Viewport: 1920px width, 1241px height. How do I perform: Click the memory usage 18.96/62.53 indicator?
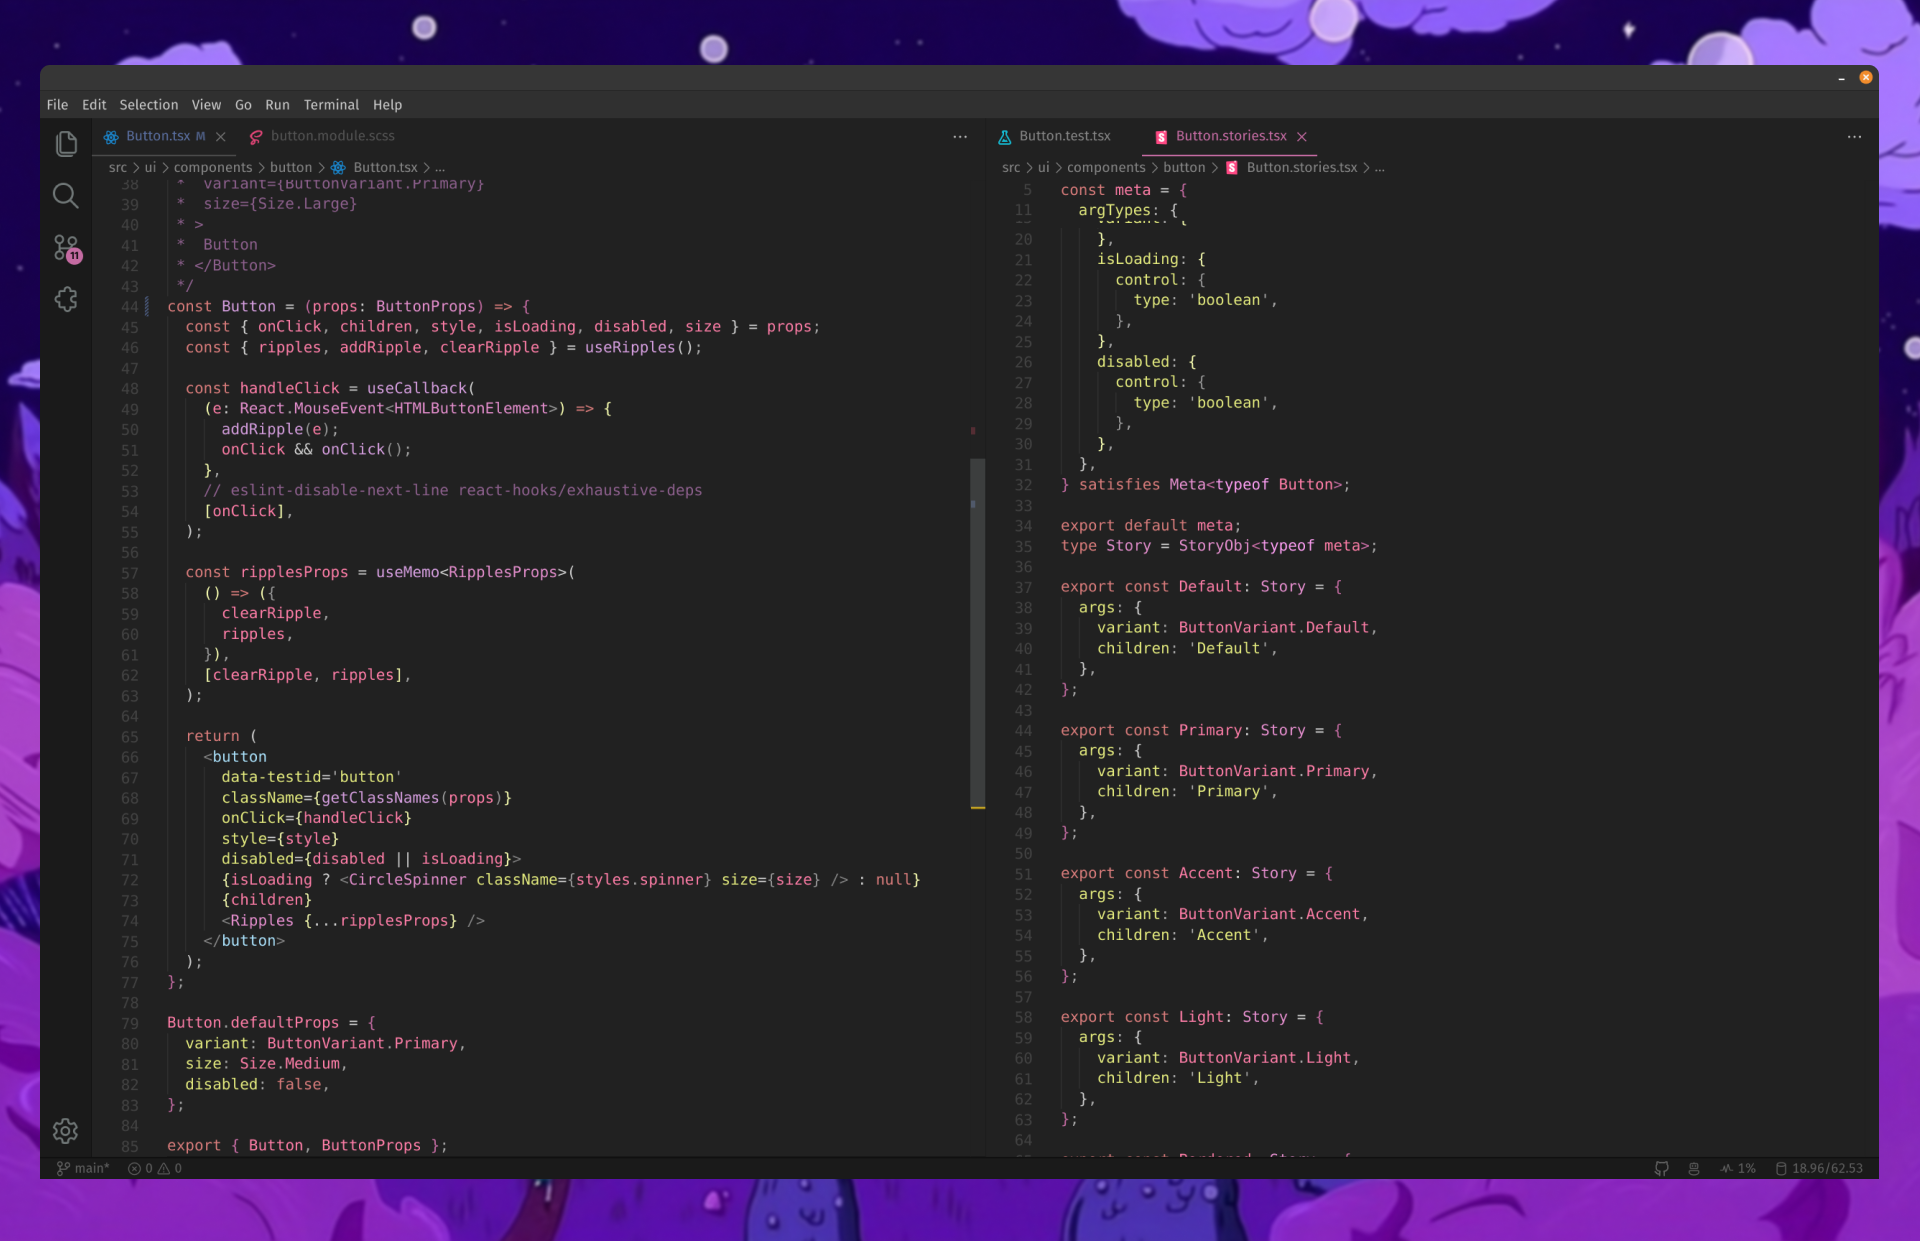pyautogui.click(x=1819, y=1168)
